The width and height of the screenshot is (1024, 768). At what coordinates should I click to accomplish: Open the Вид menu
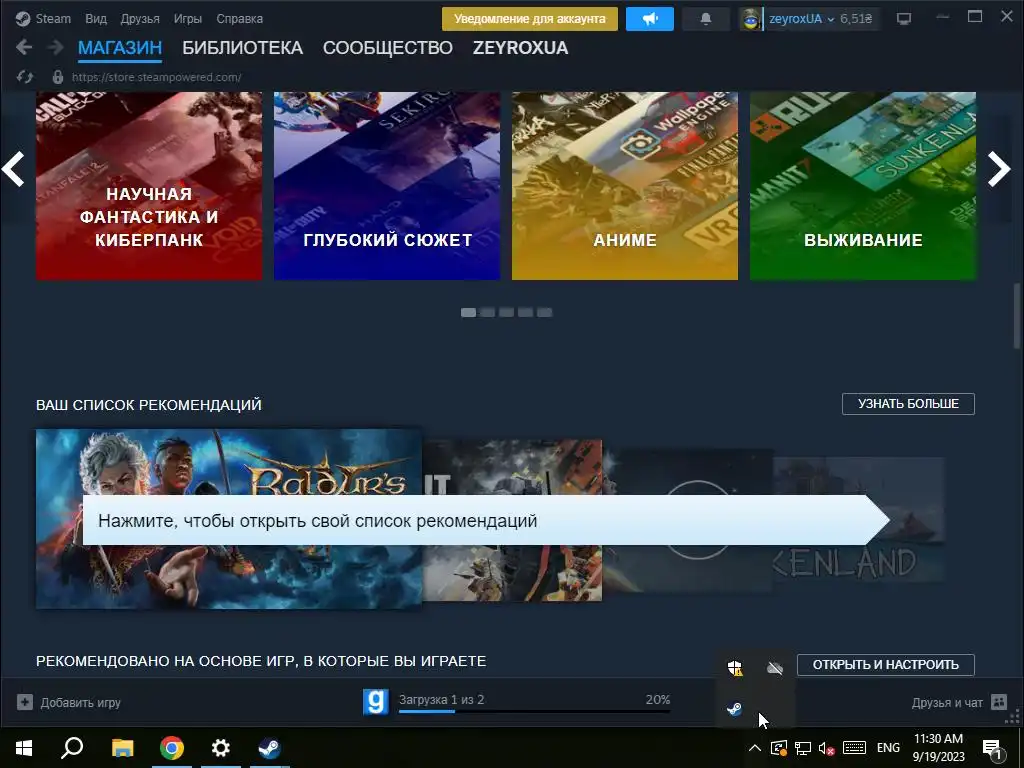(x=96, y=19)
